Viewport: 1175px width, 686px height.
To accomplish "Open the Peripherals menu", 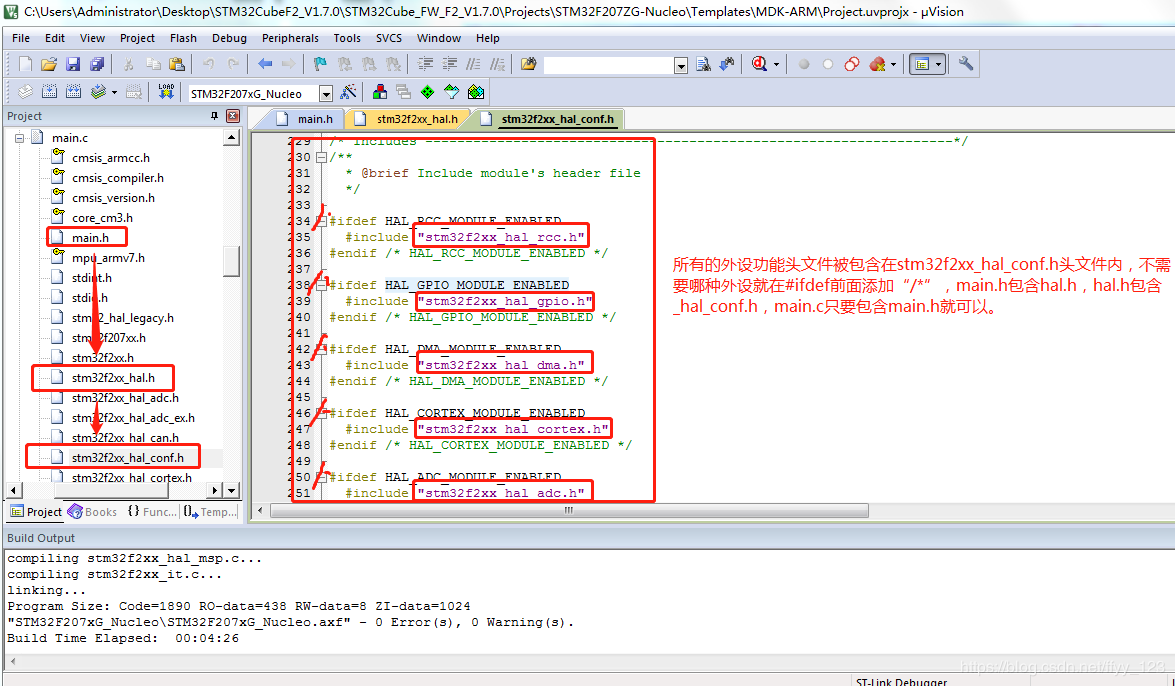I will pyautogui.click(x=290, y=38).
